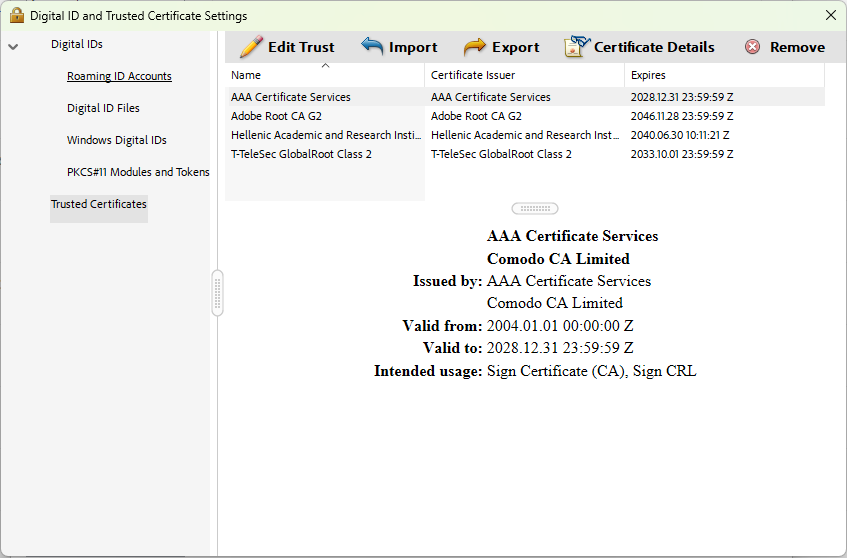The height and width of the screenshot is (558, 847).
Task: Collapse the Digital IDs tree chevron
Action: click(x=13, y=46)
